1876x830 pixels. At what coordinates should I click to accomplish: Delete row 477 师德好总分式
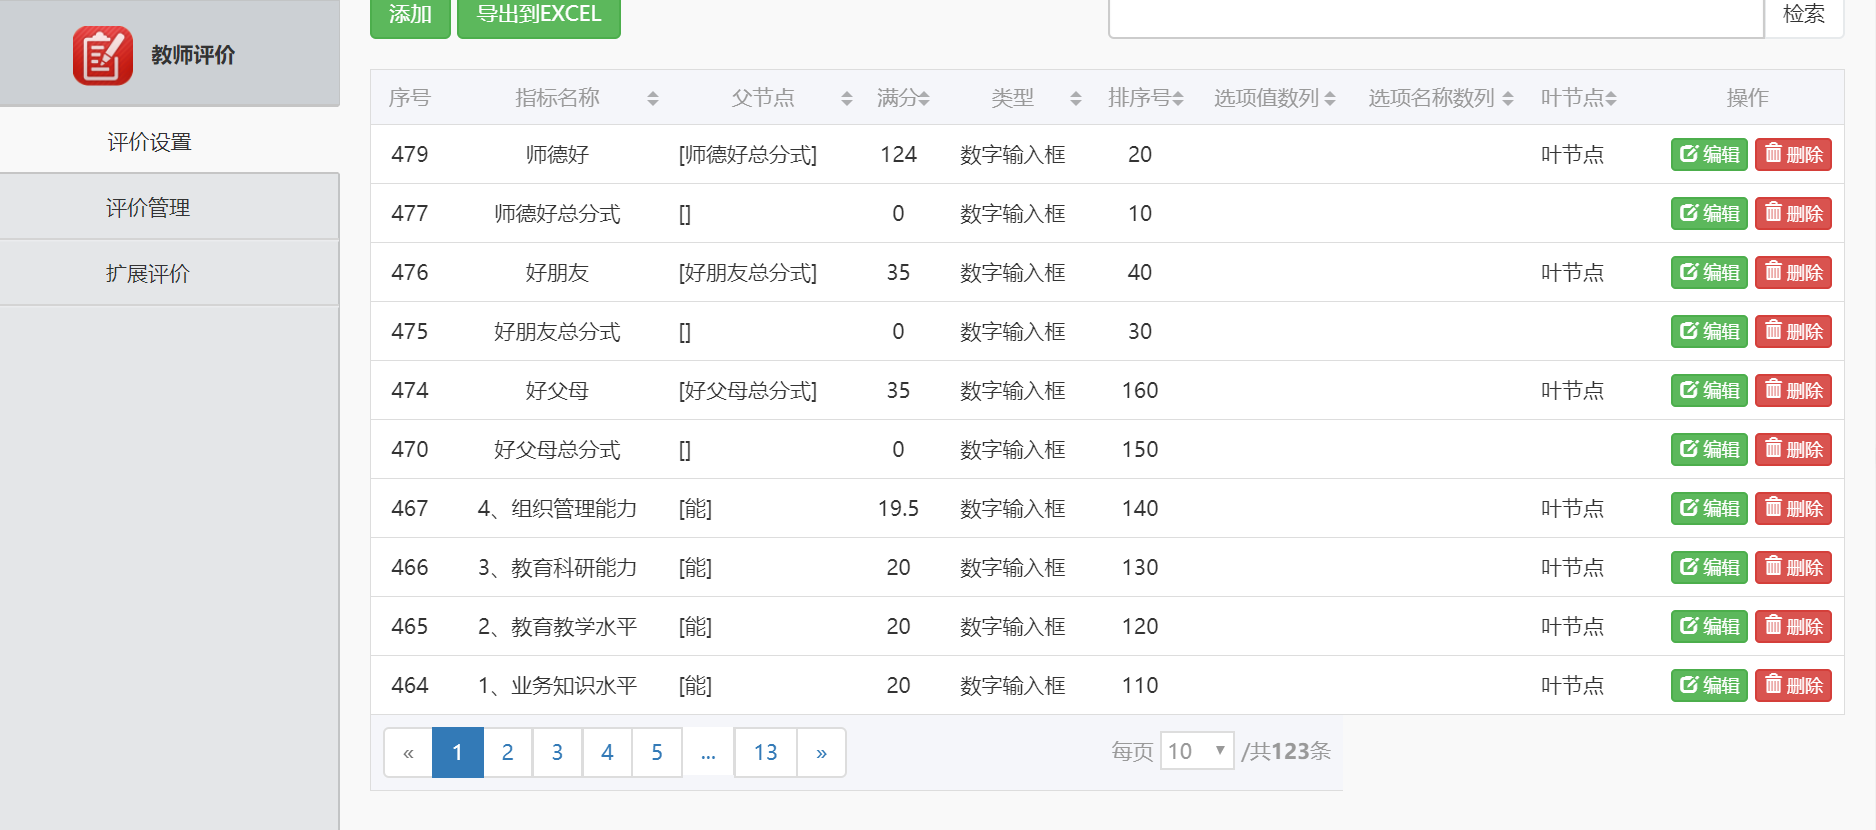pyautogui.click(x=1792, y=213)
